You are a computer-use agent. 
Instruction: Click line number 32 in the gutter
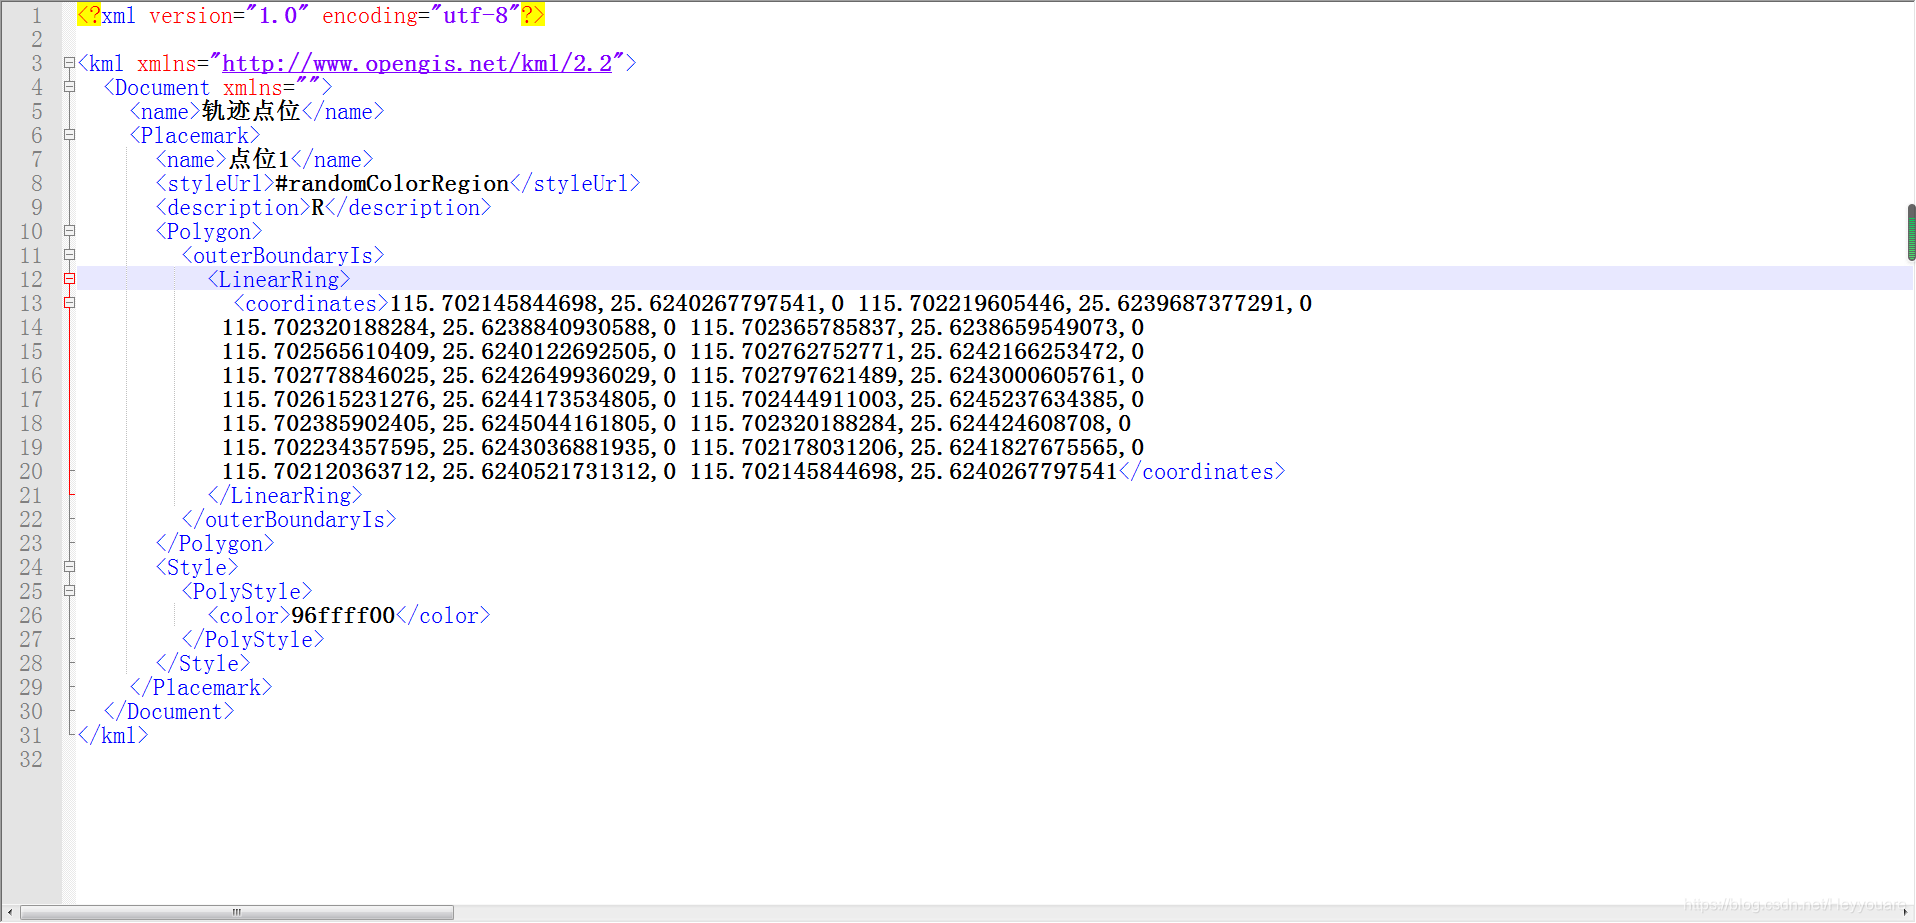(x=31, y=760)
